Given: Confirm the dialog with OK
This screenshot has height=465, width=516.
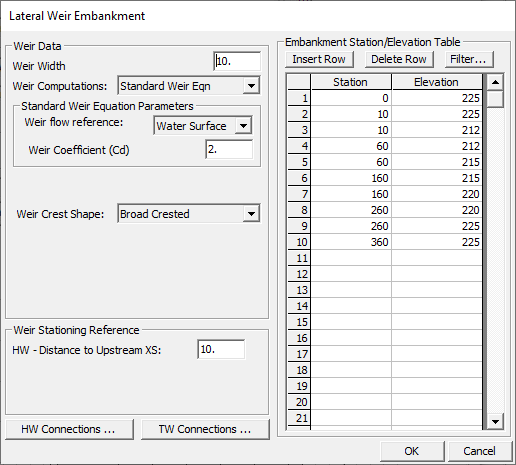Looking at the screenshot, I should (x=412, y=451).
